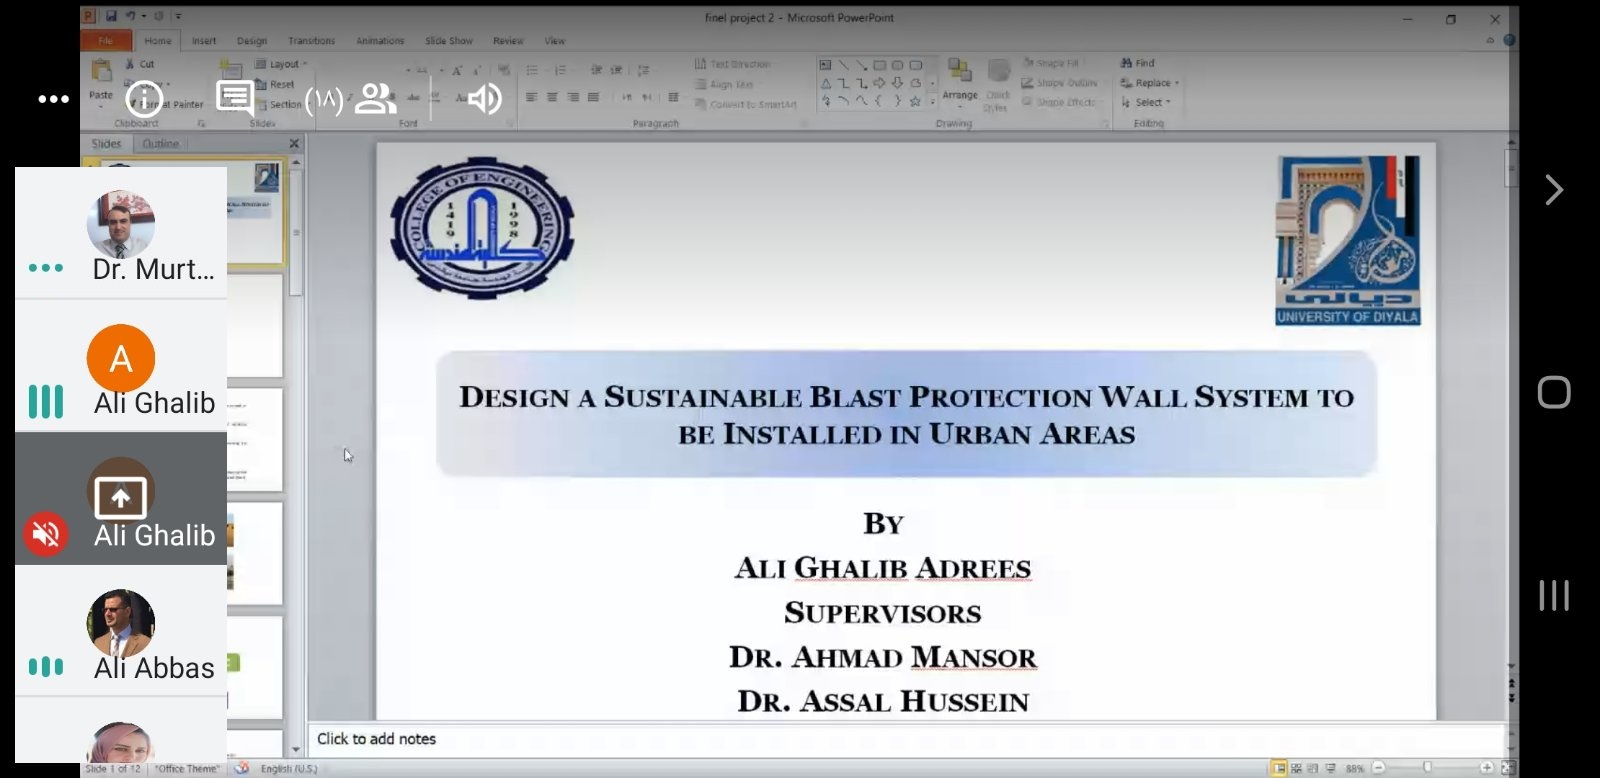Select Ali Ghalib tile with orange A avatar
The height and width of the screenshot is (778, 1600).
(x=121, y=366)
